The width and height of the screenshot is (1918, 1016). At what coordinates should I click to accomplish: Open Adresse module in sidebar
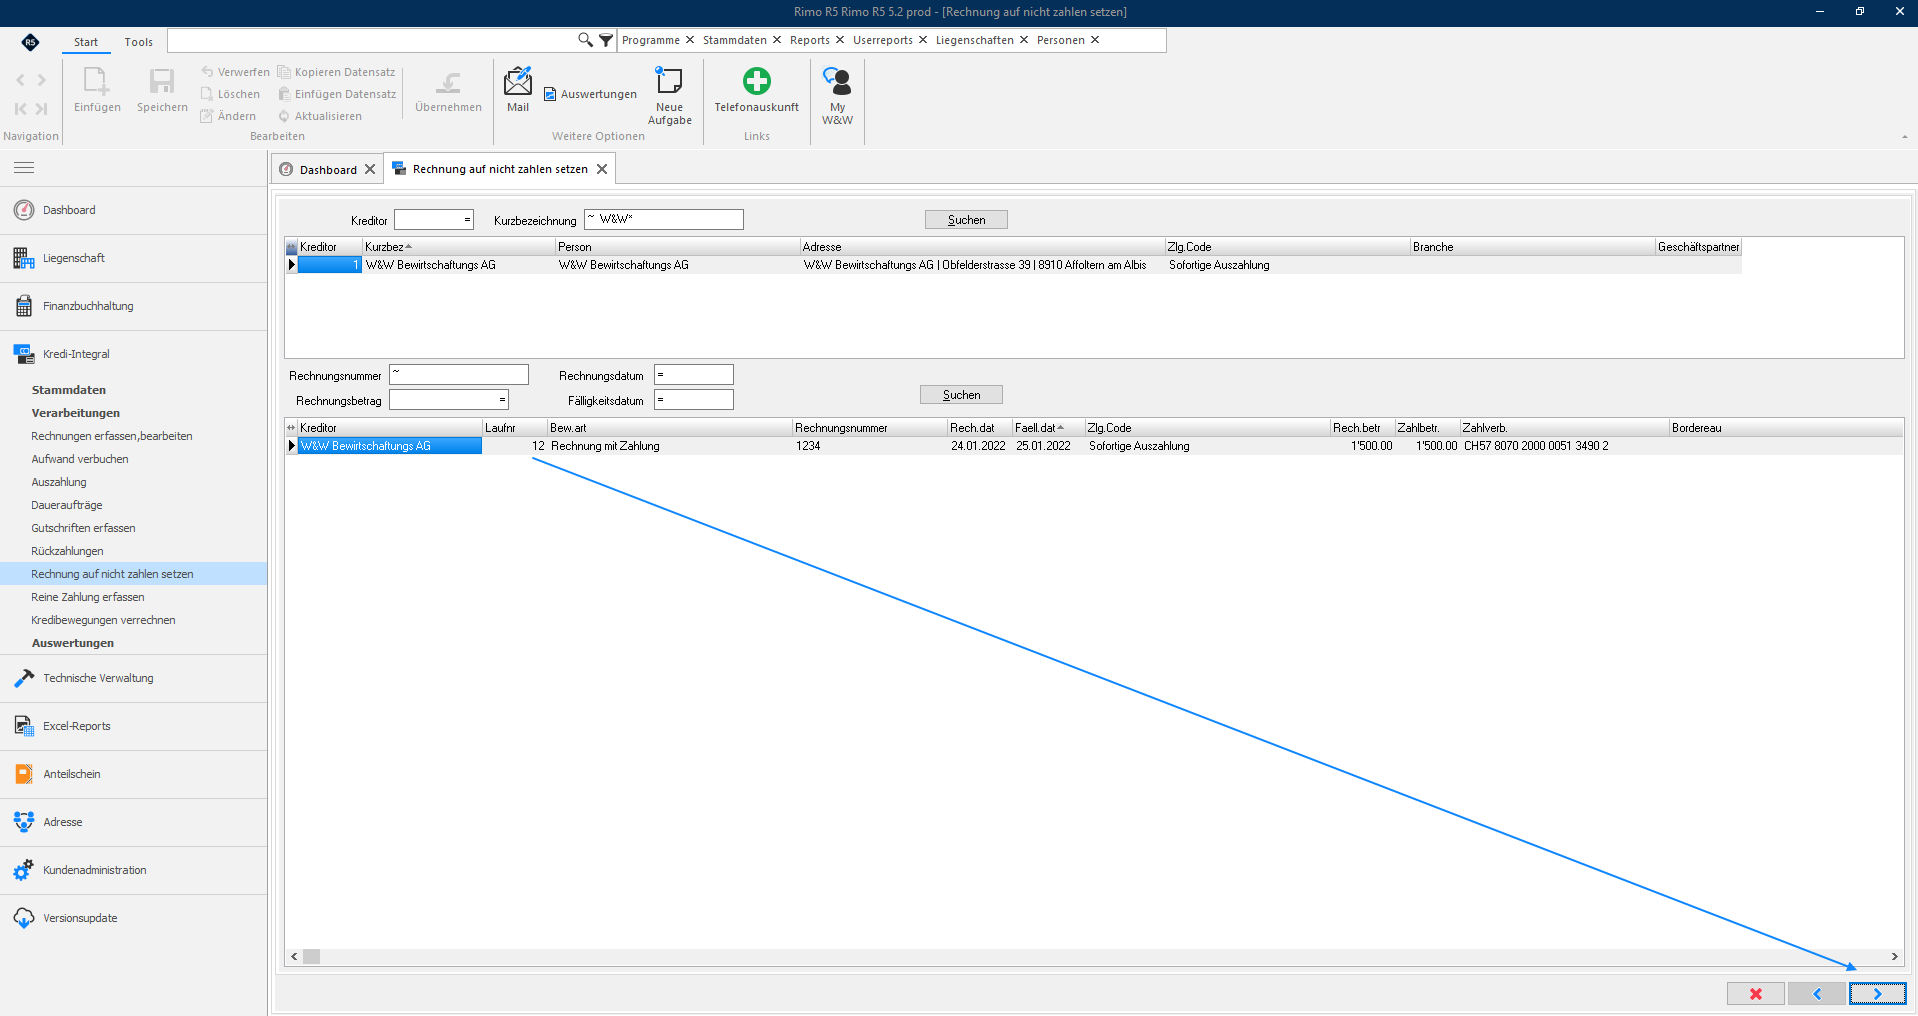coord(133,822)
